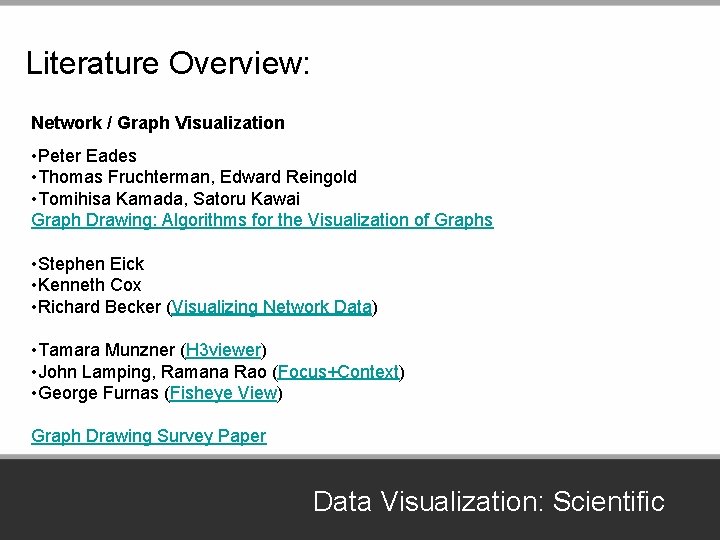Click the Peter Eades bullet text
Screen dimensions: 720x540
pyautogui.click(x=88, y=156)
